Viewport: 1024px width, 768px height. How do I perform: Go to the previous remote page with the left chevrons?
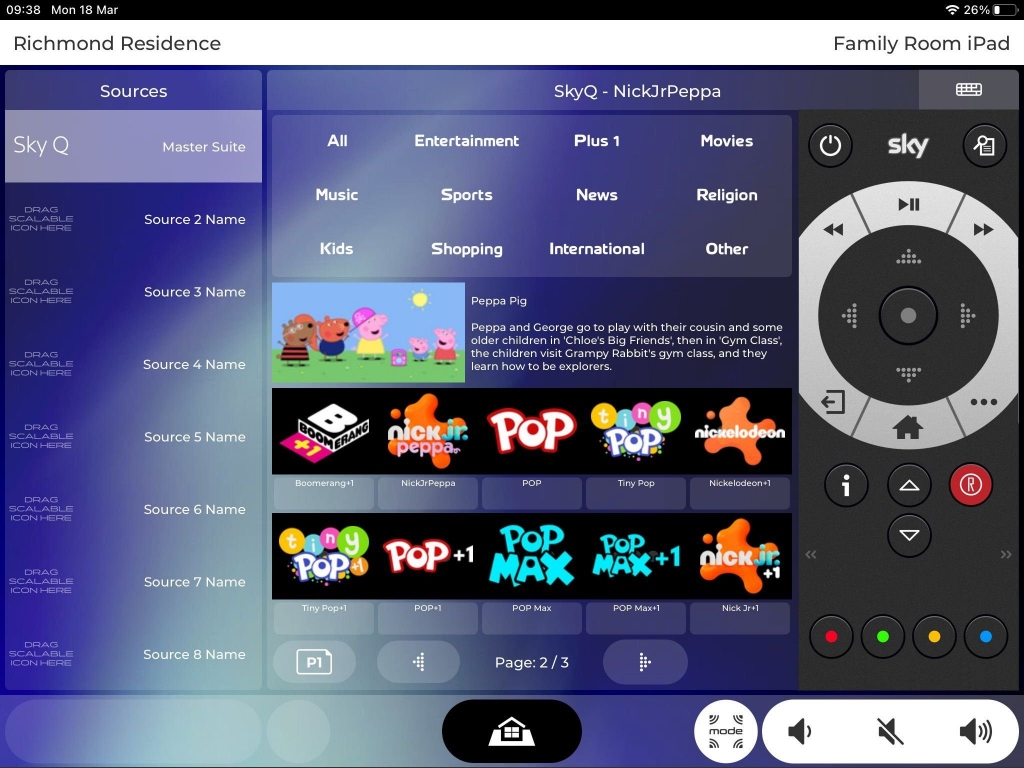(x=811, y=554)
